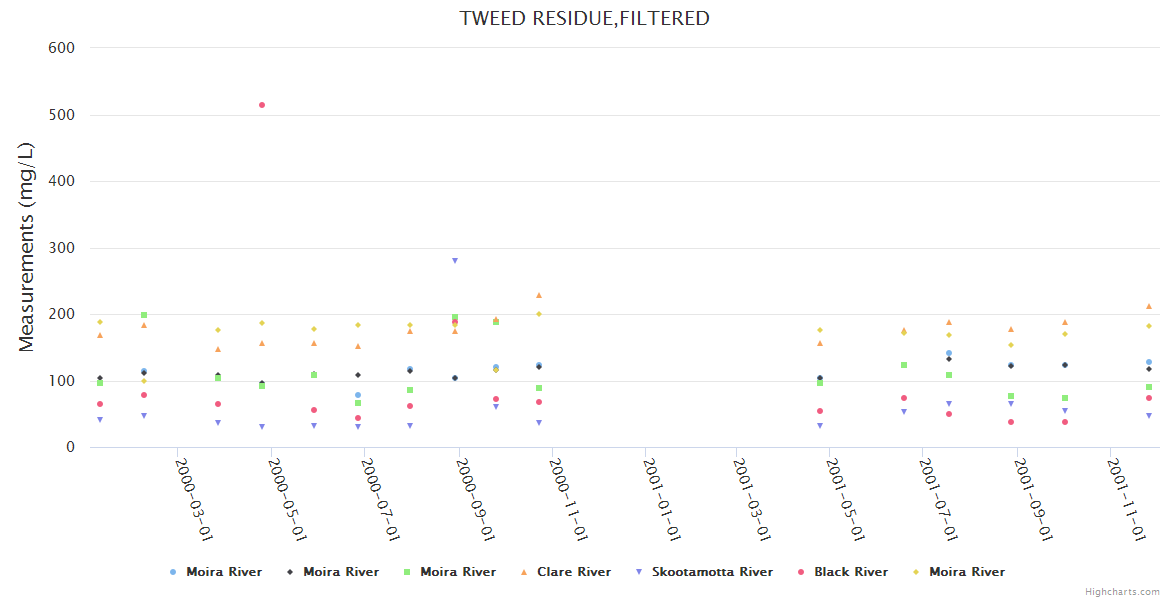
Task: Click the 300 y-axis tick label
Action: 62,248
